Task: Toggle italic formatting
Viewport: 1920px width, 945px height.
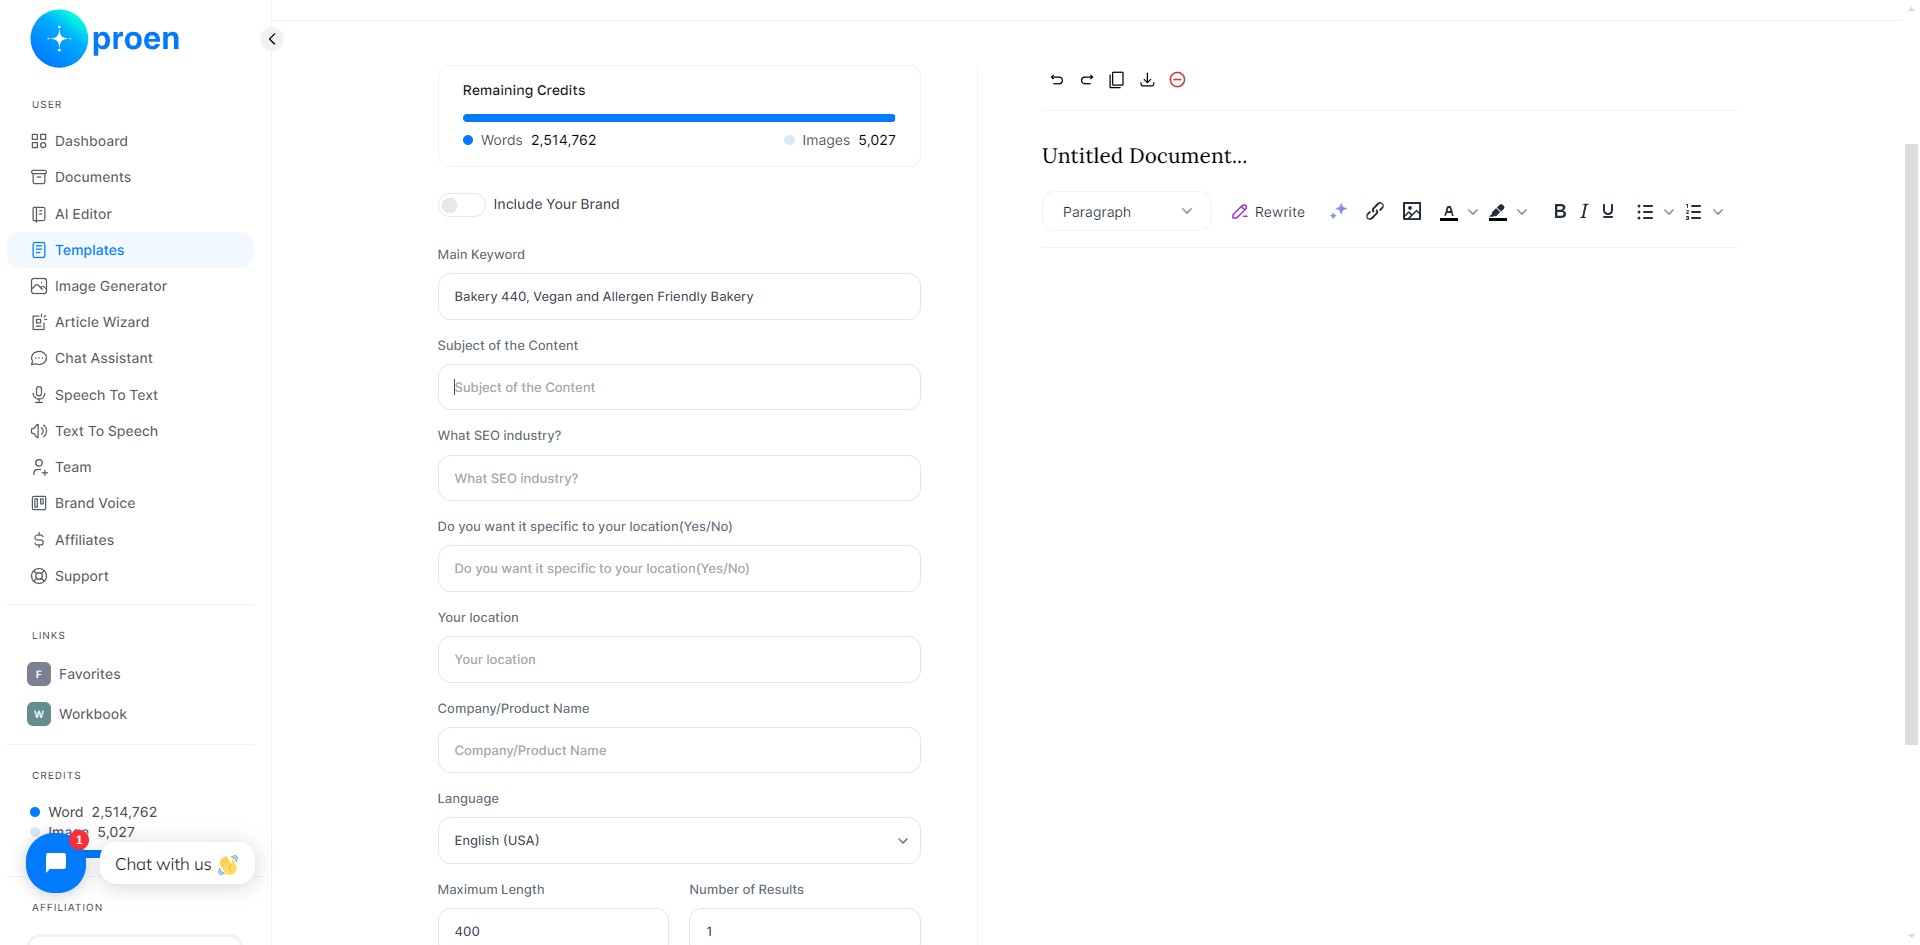Action: coord(1584,211)
